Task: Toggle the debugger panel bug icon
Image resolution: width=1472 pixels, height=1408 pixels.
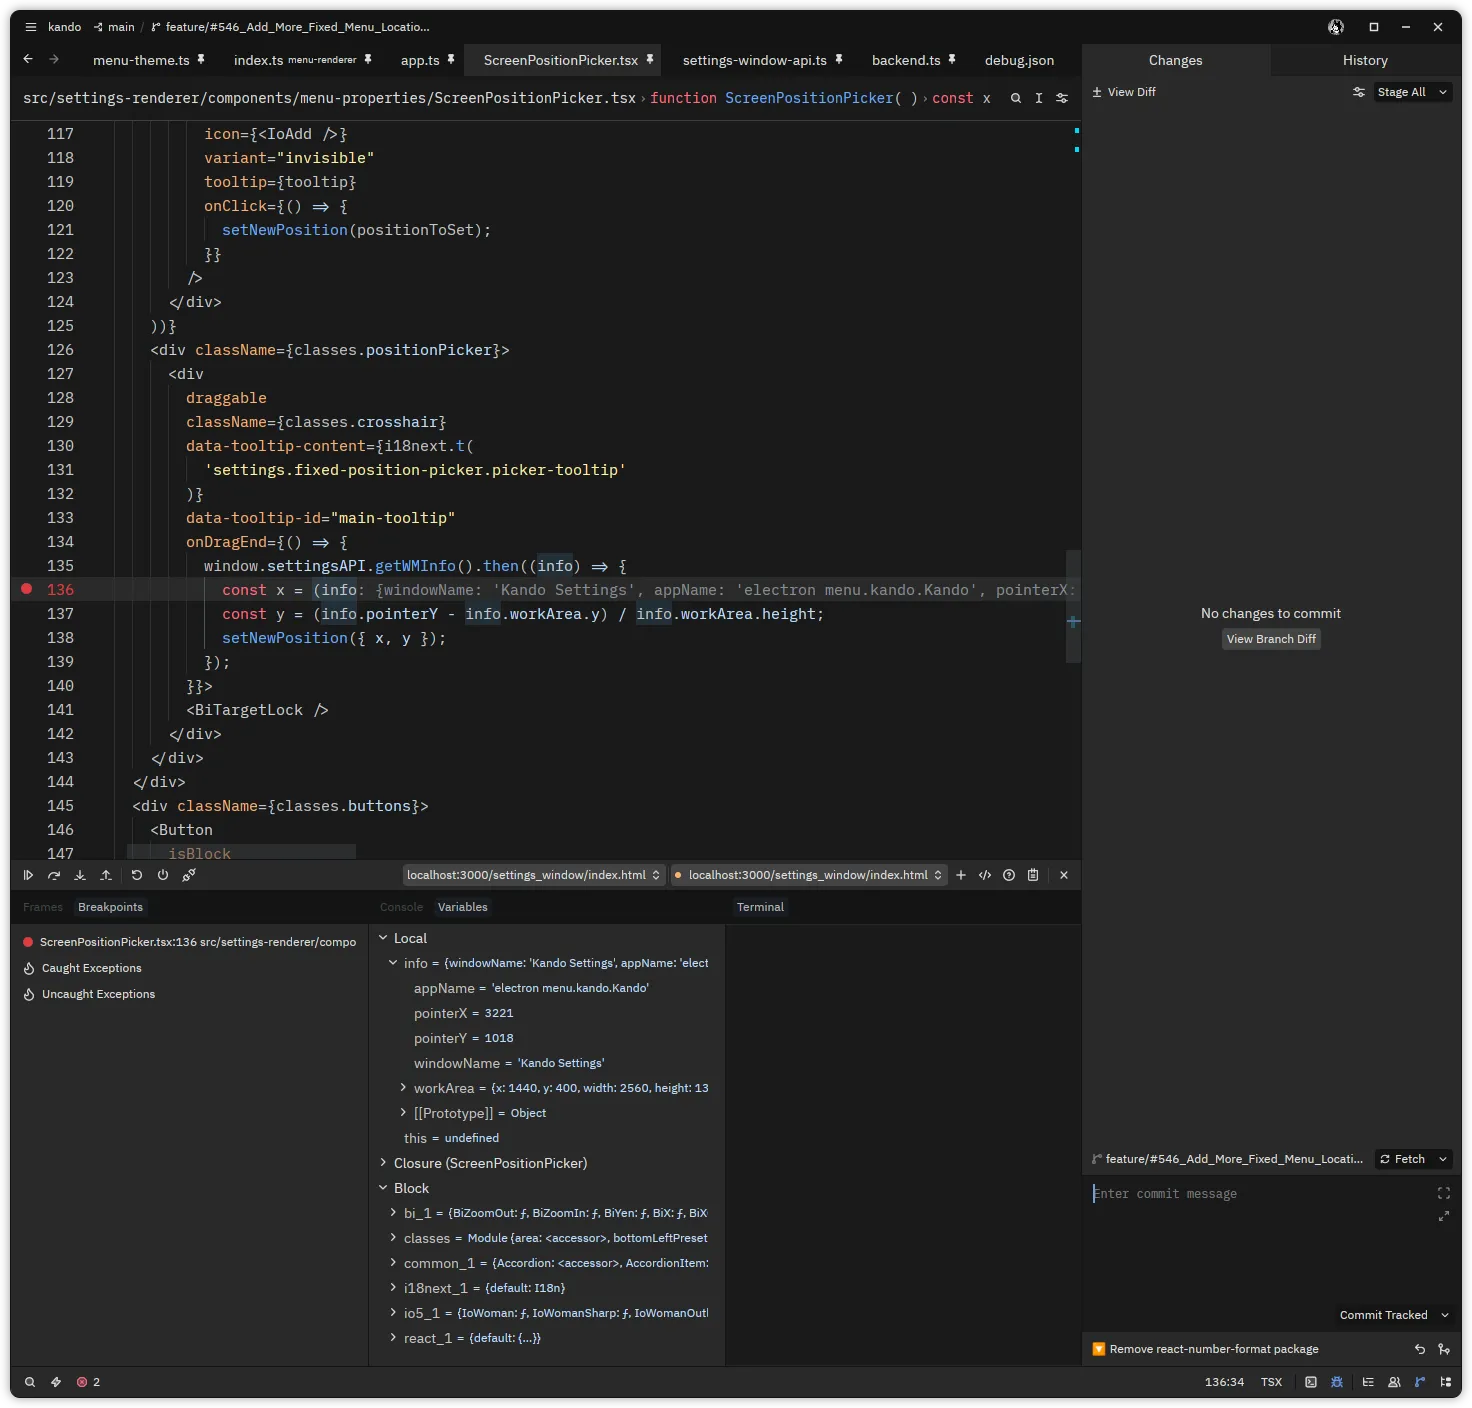Action: click(1337, 1382)
